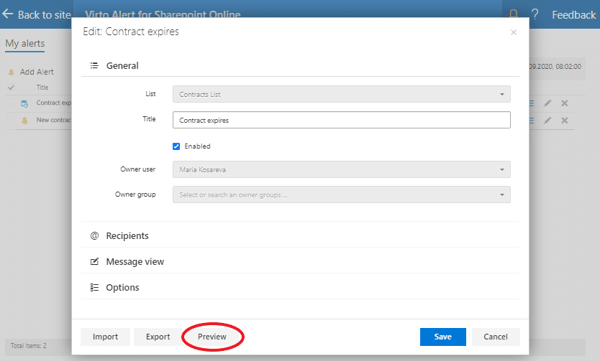Click the Export button
Viewport: 600px width, 361px height.
pyautogui.click(x=158, y=337)
